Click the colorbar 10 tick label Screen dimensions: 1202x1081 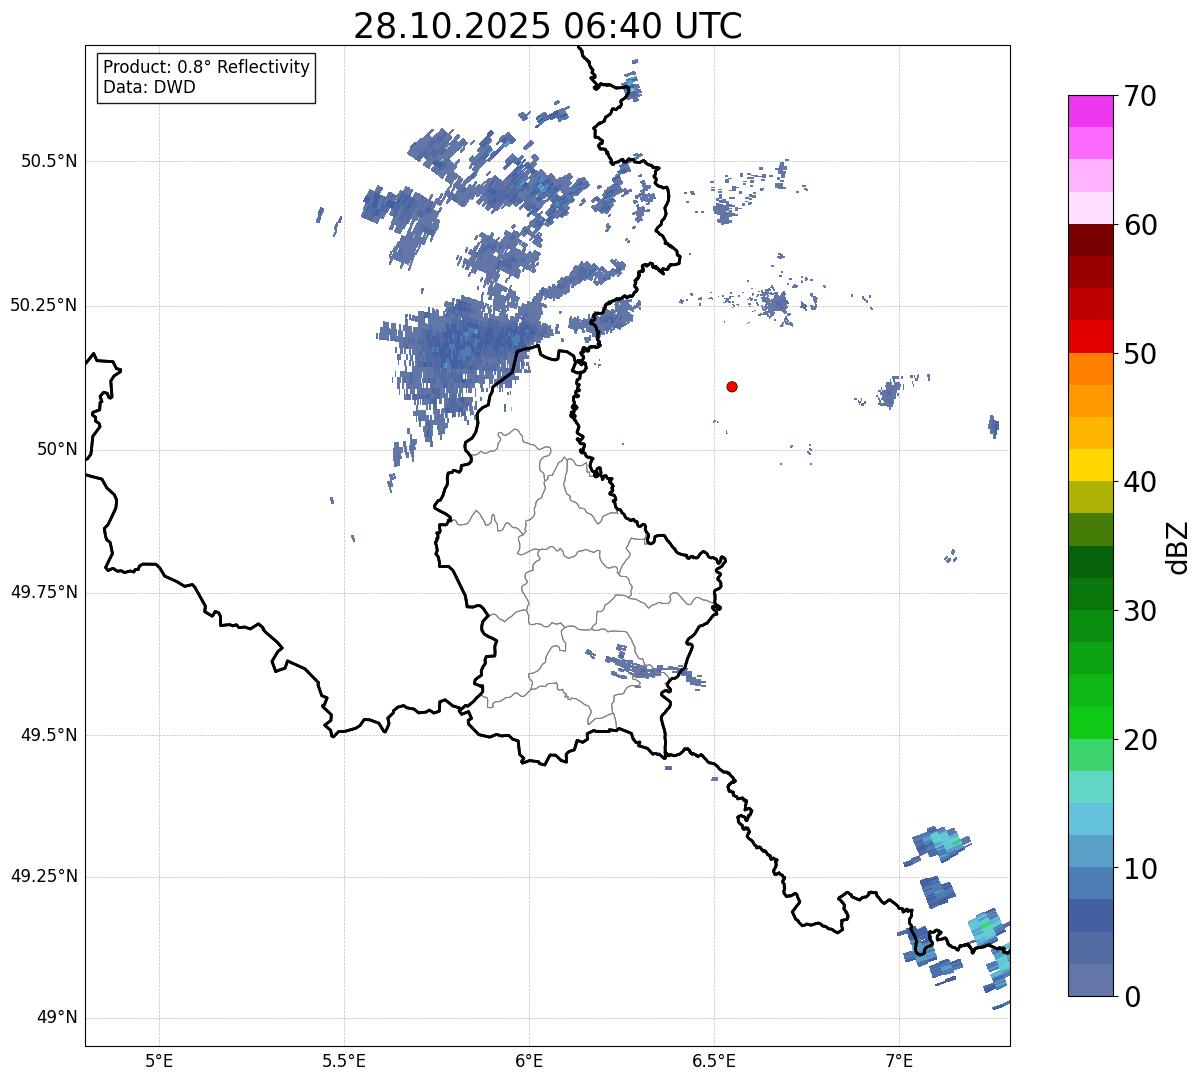(1140, 868)
